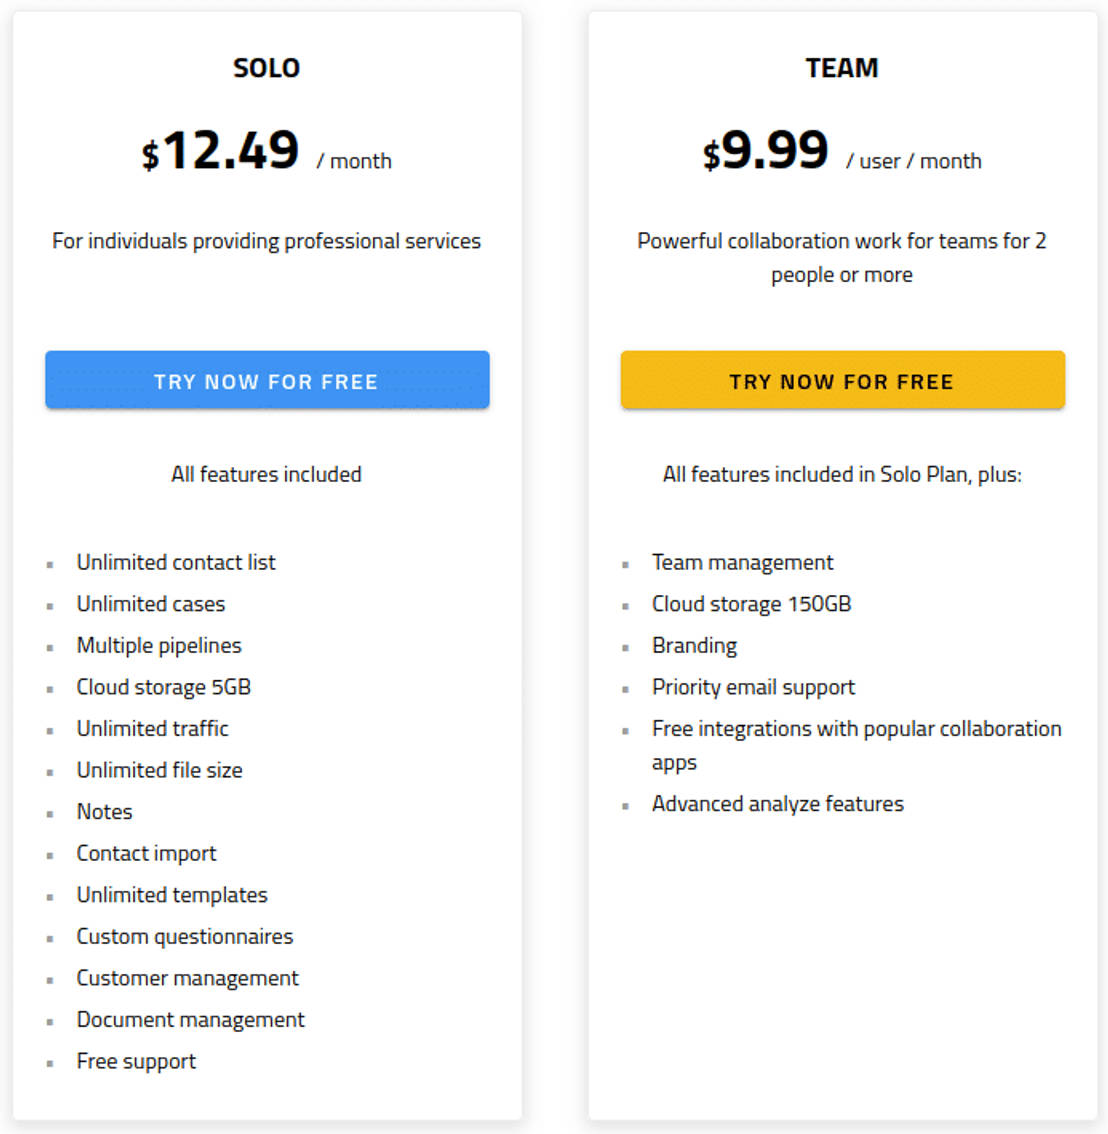Click the Contact import feature
The width and height of the screenshot is (1108, 1134).
(x=147, y=853)
